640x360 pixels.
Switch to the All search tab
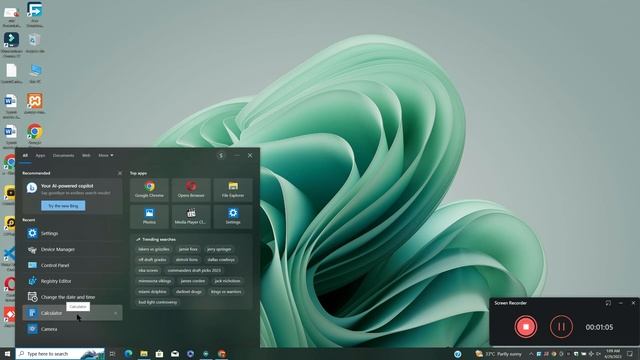[25, 156]
